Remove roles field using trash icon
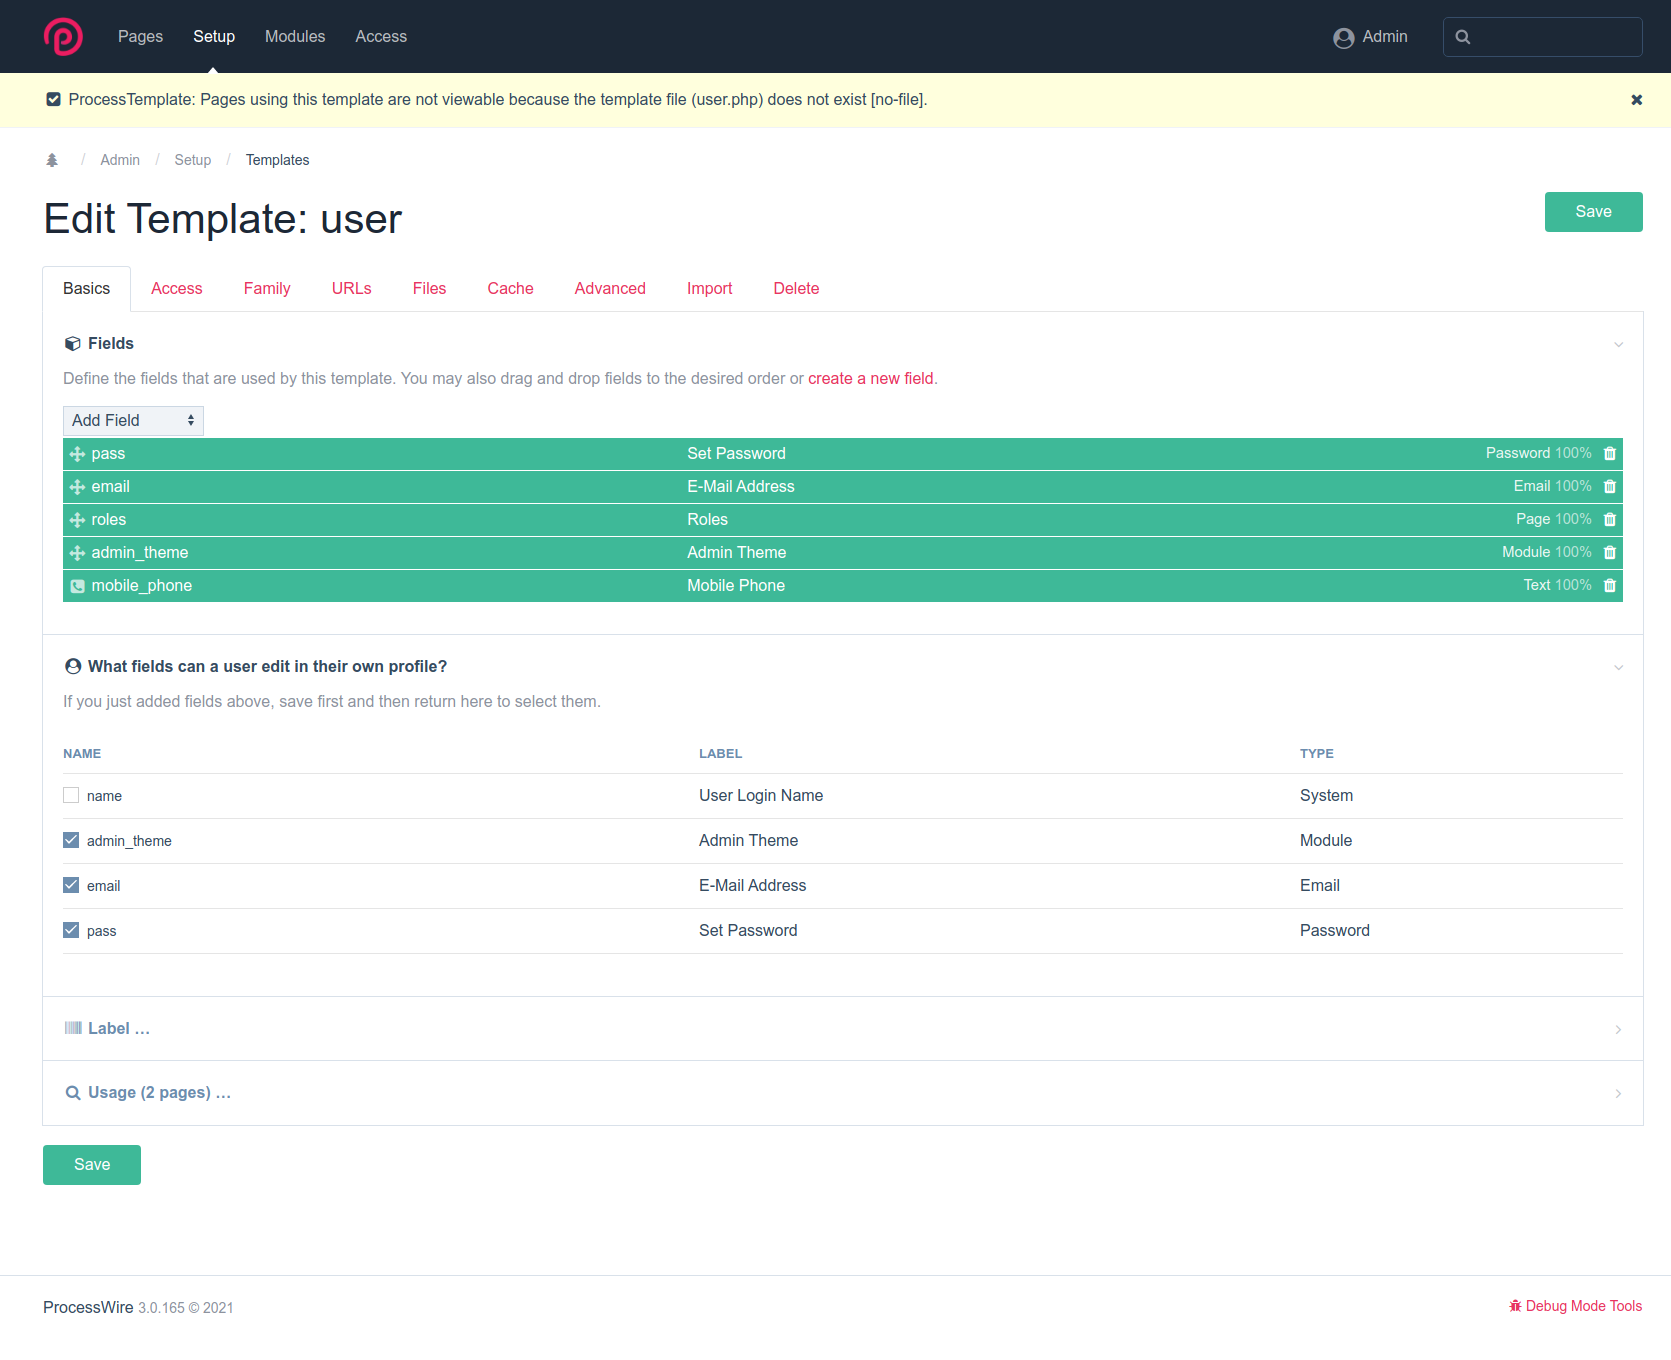 pos(1609,520)
